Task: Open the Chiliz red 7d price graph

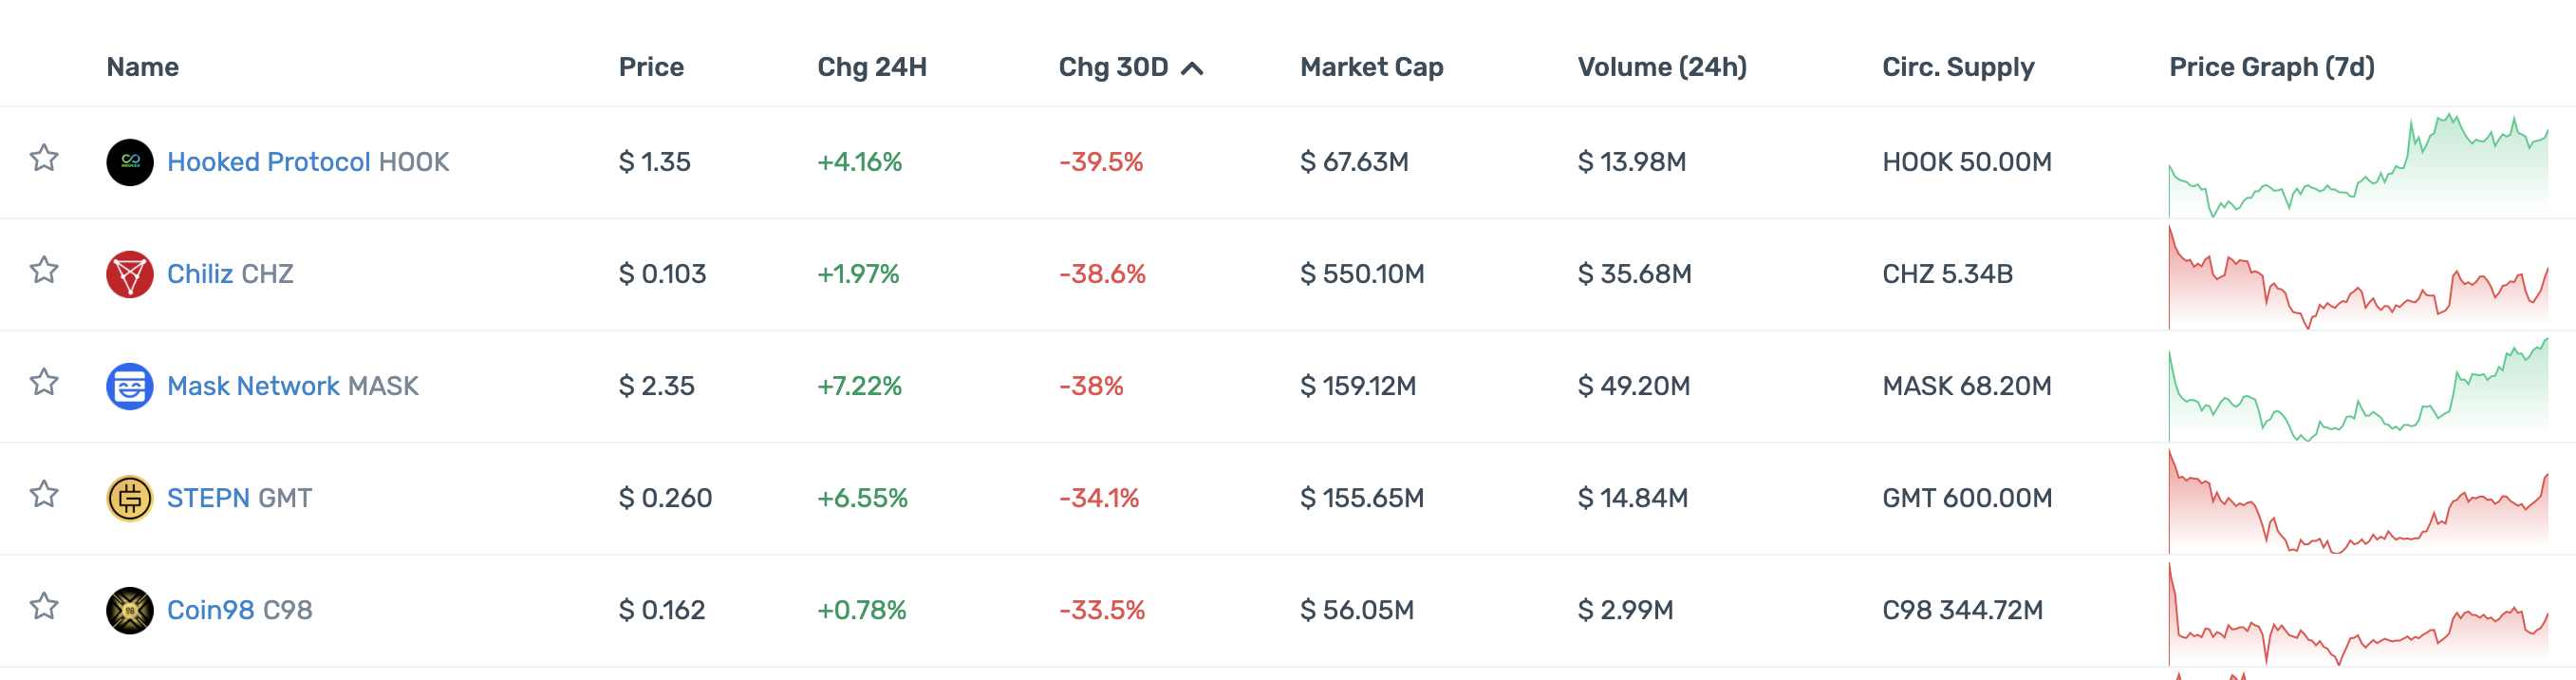Action: 2357,278
